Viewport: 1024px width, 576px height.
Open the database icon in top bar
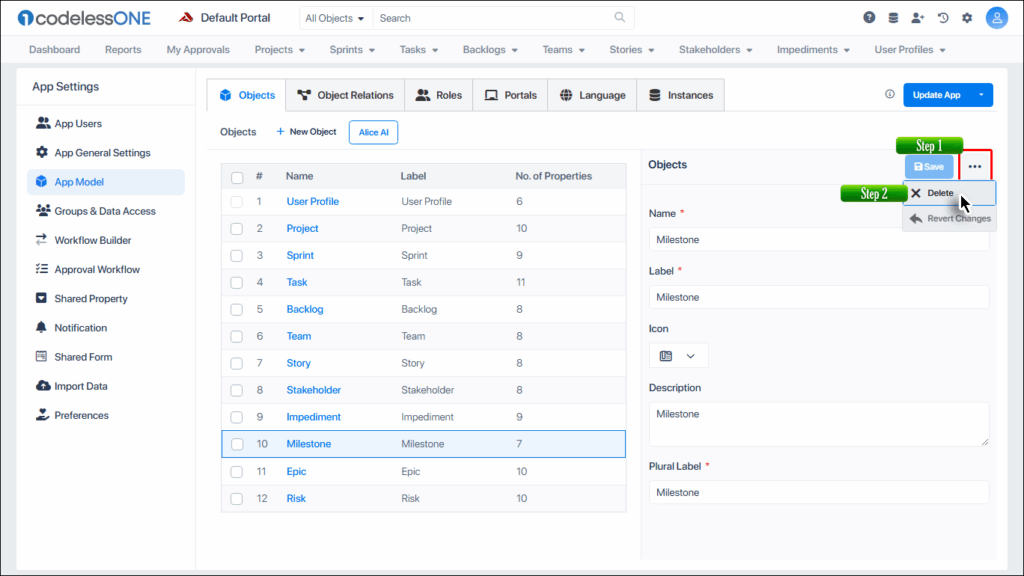point(893,18)
